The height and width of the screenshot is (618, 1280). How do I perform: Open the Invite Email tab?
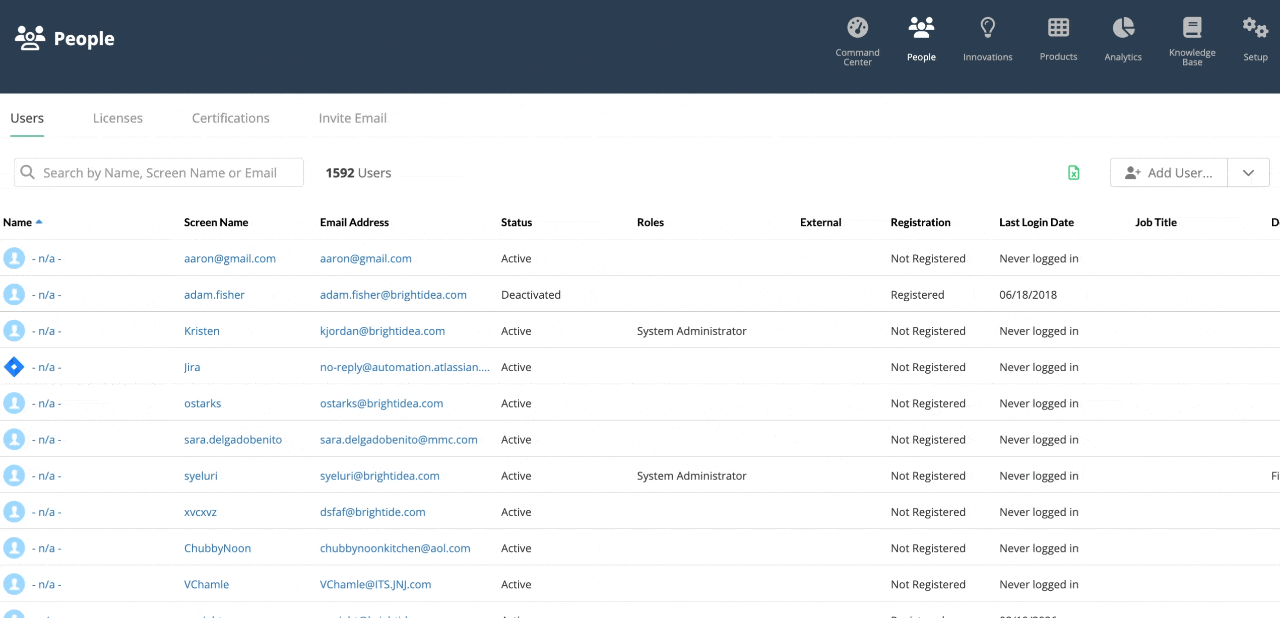coord(353,118)
